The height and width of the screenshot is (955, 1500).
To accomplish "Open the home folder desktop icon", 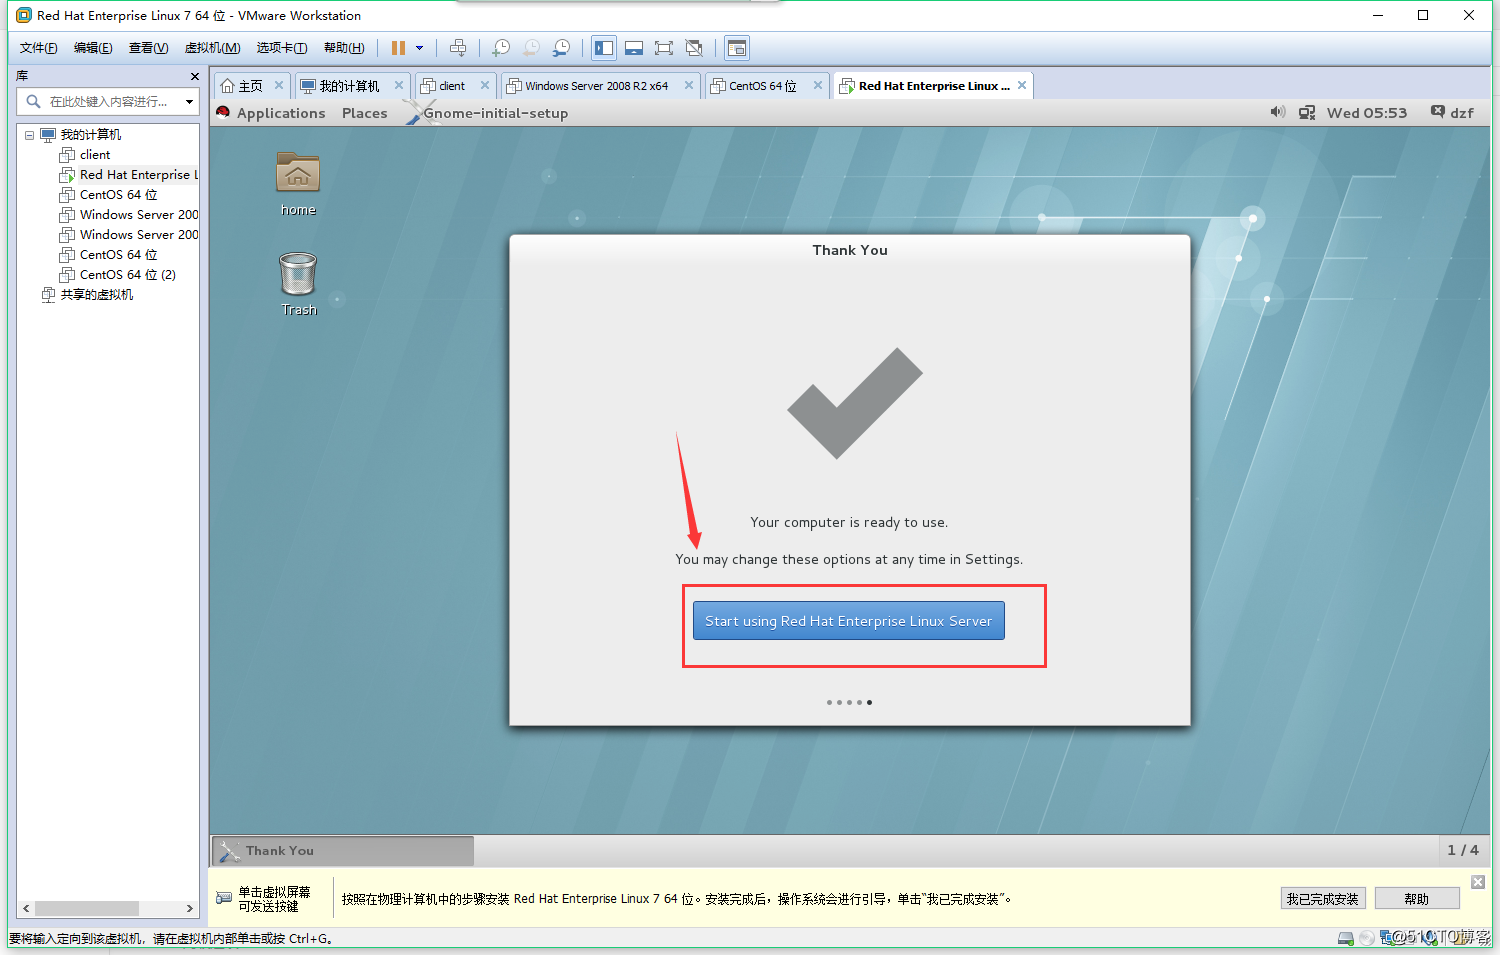I will click(298, 184).
